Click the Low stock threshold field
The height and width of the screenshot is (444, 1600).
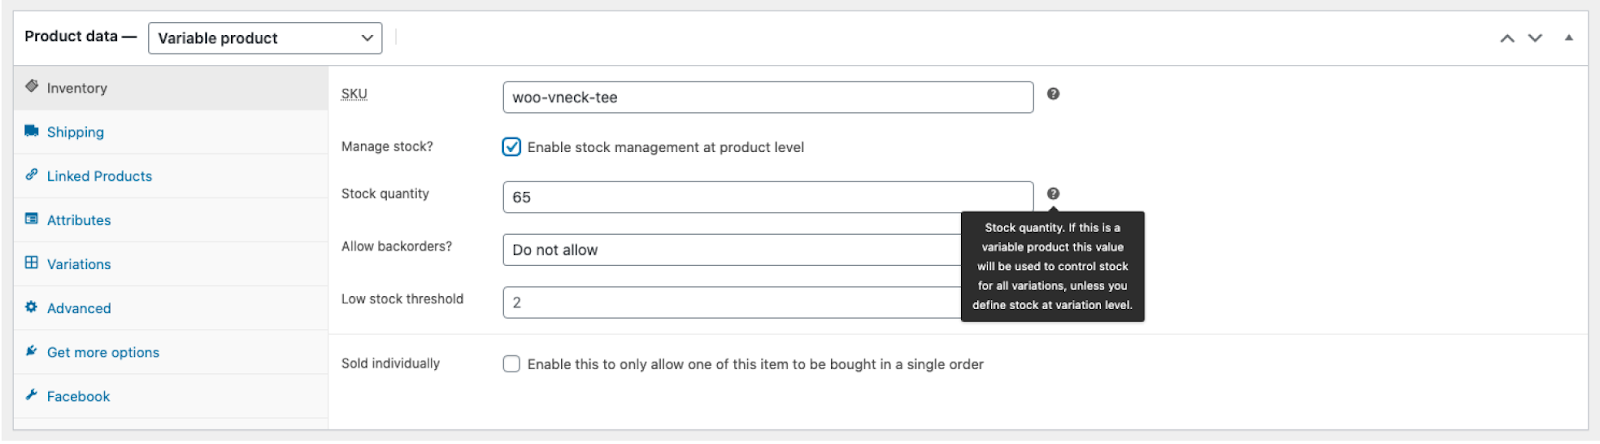pos(732,302)
